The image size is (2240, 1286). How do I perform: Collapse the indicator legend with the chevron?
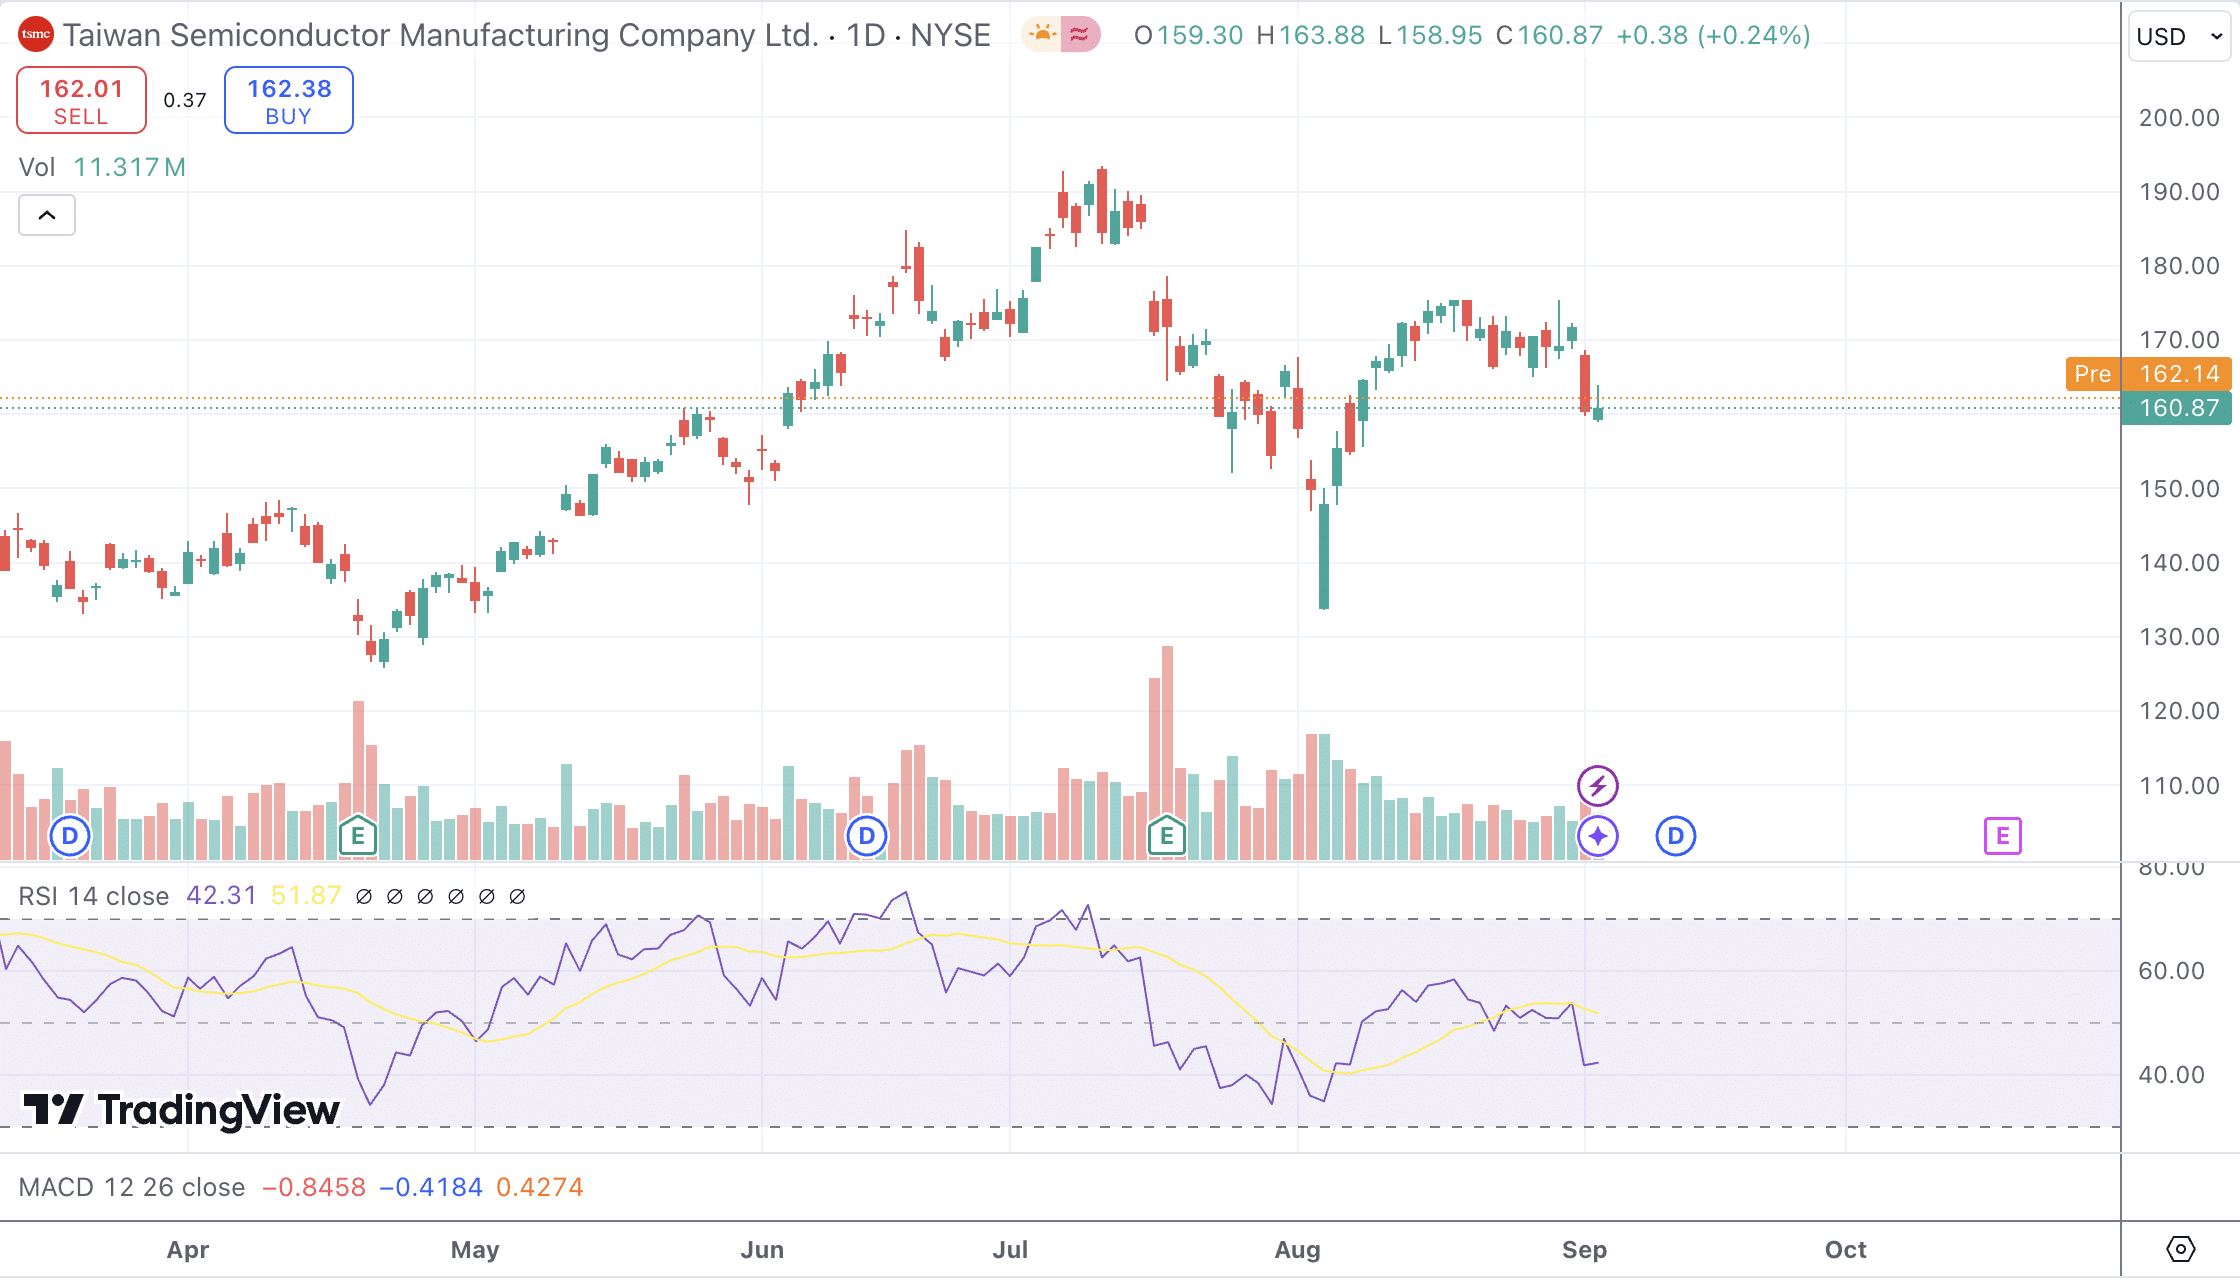(47, 215)
